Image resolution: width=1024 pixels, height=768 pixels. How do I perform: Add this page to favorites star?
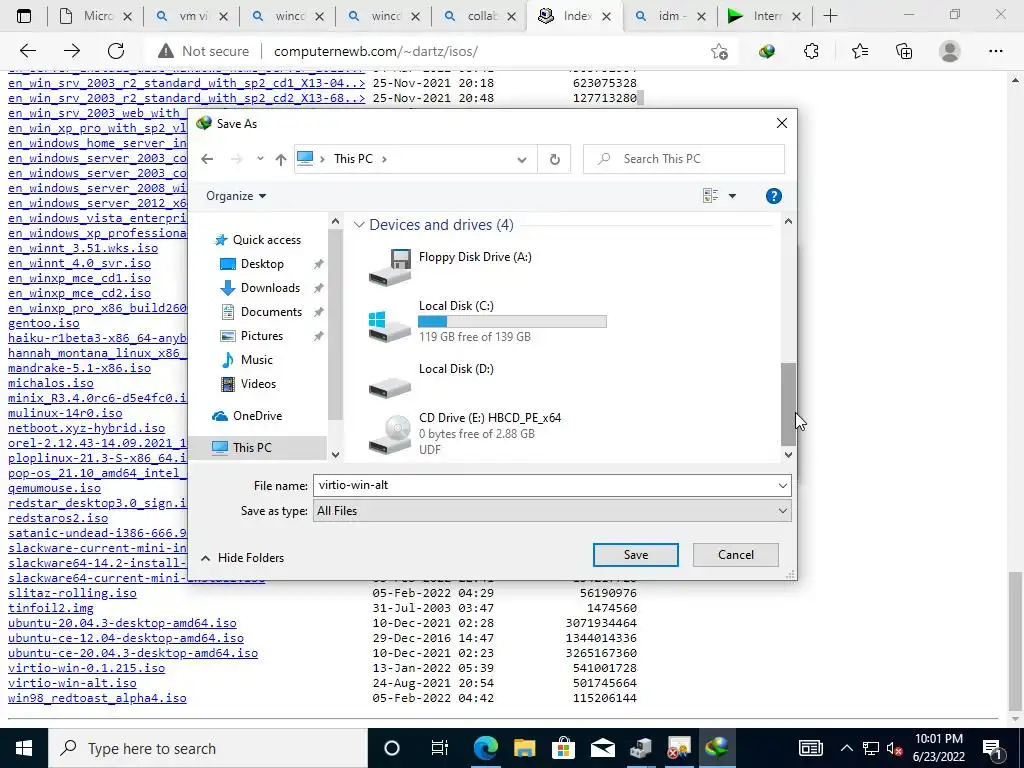click(719, 51)
